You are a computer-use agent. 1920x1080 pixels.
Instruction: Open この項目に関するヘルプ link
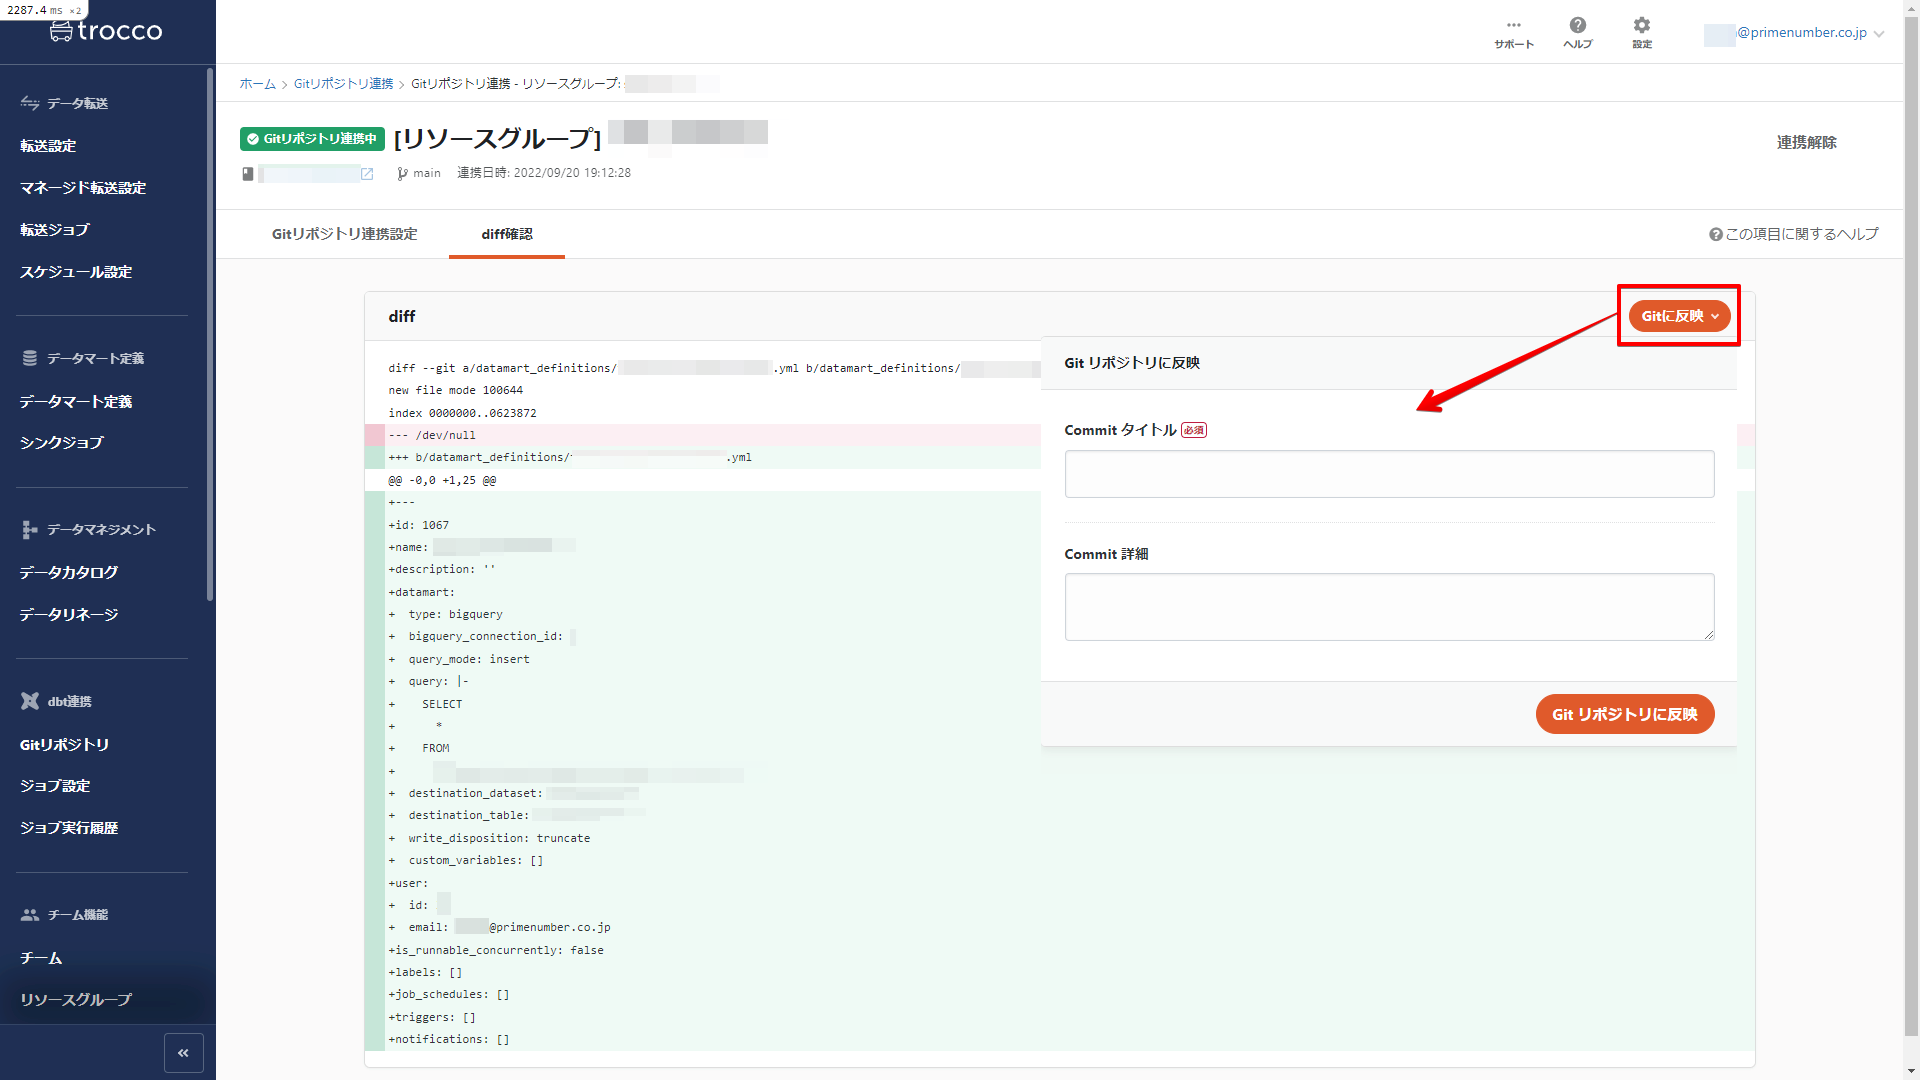1801,234
